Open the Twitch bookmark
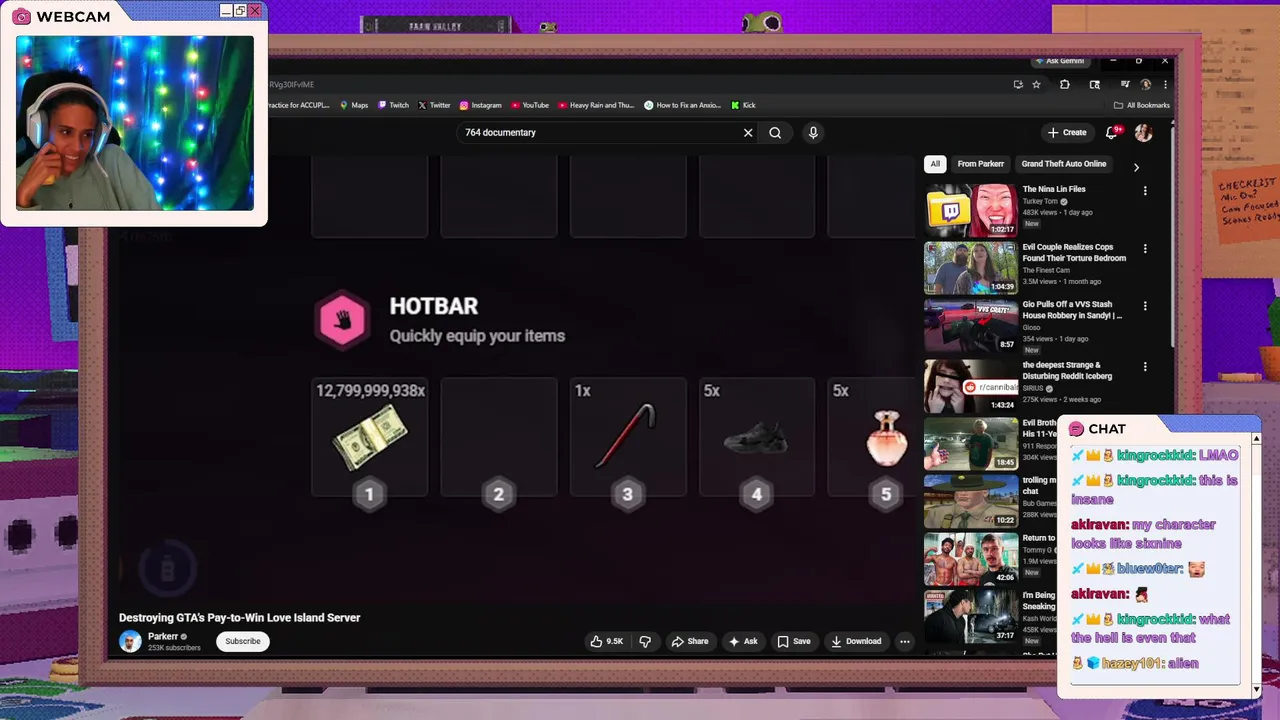 tap(393, 105)
